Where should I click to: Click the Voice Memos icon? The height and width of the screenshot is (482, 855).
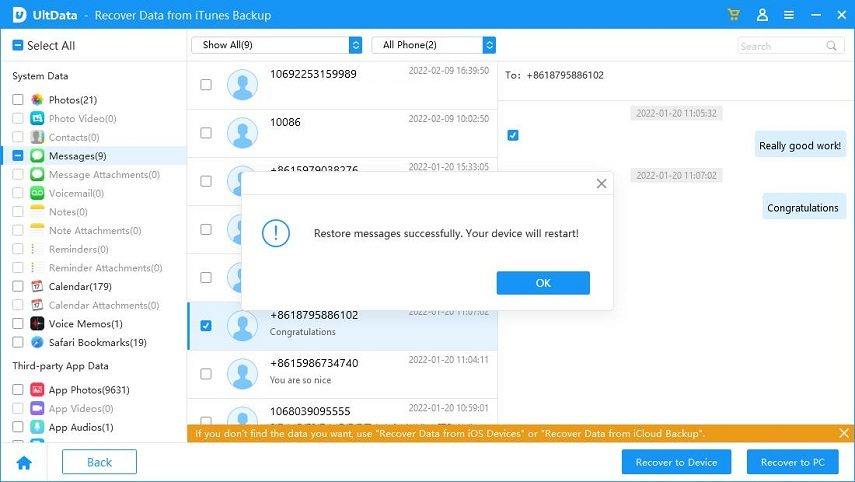(37, 323)
